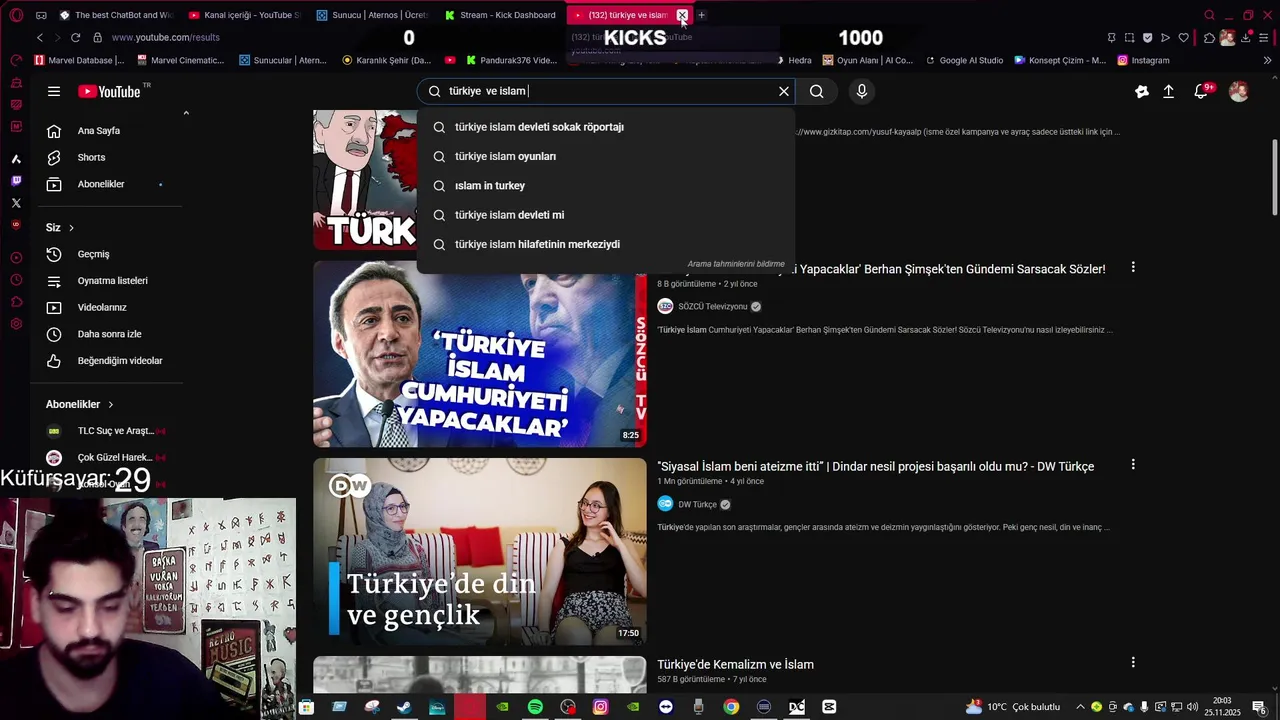Open CapCut from the taskbar
Screen dimensions: 1280x720
tap(829, 707)
